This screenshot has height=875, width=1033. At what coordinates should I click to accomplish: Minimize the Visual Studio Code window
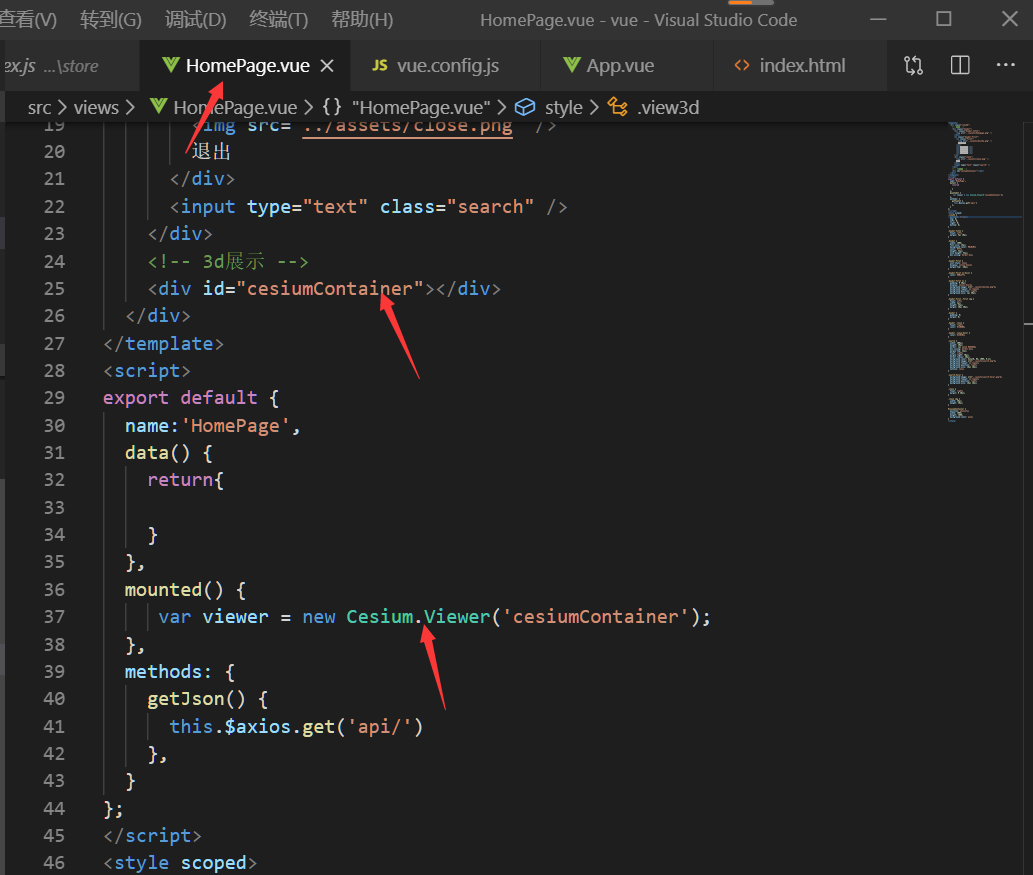click(878, 19)
